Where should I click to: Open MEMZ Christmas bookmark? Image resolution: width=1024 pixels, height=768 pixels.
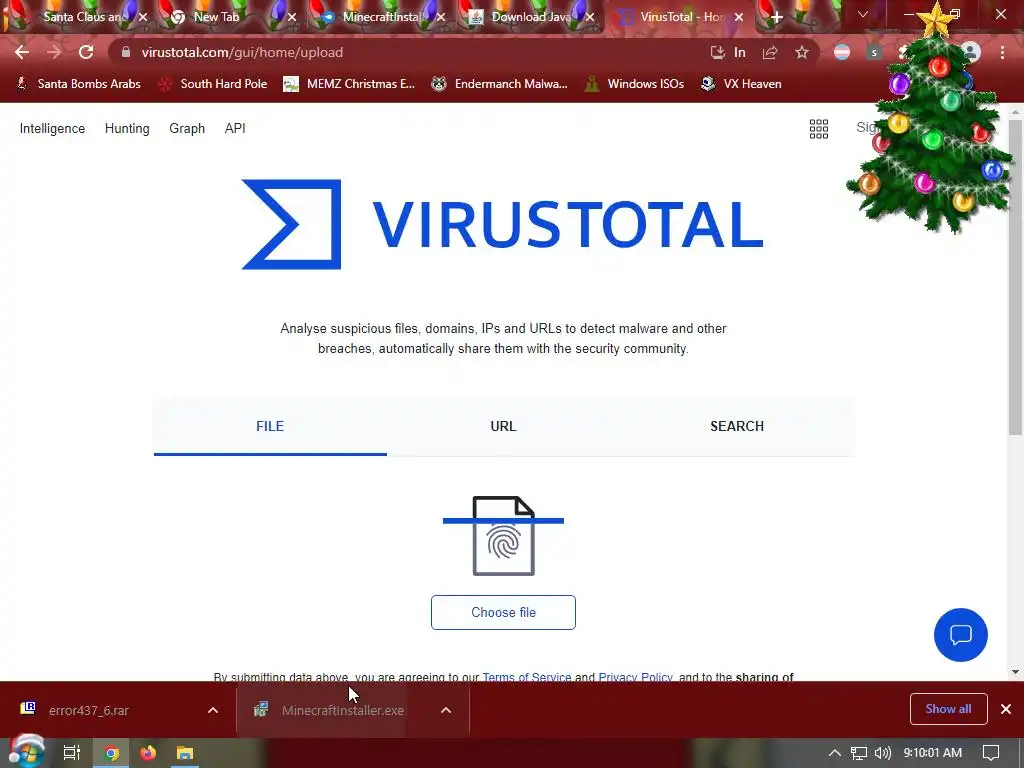(349, 84)
